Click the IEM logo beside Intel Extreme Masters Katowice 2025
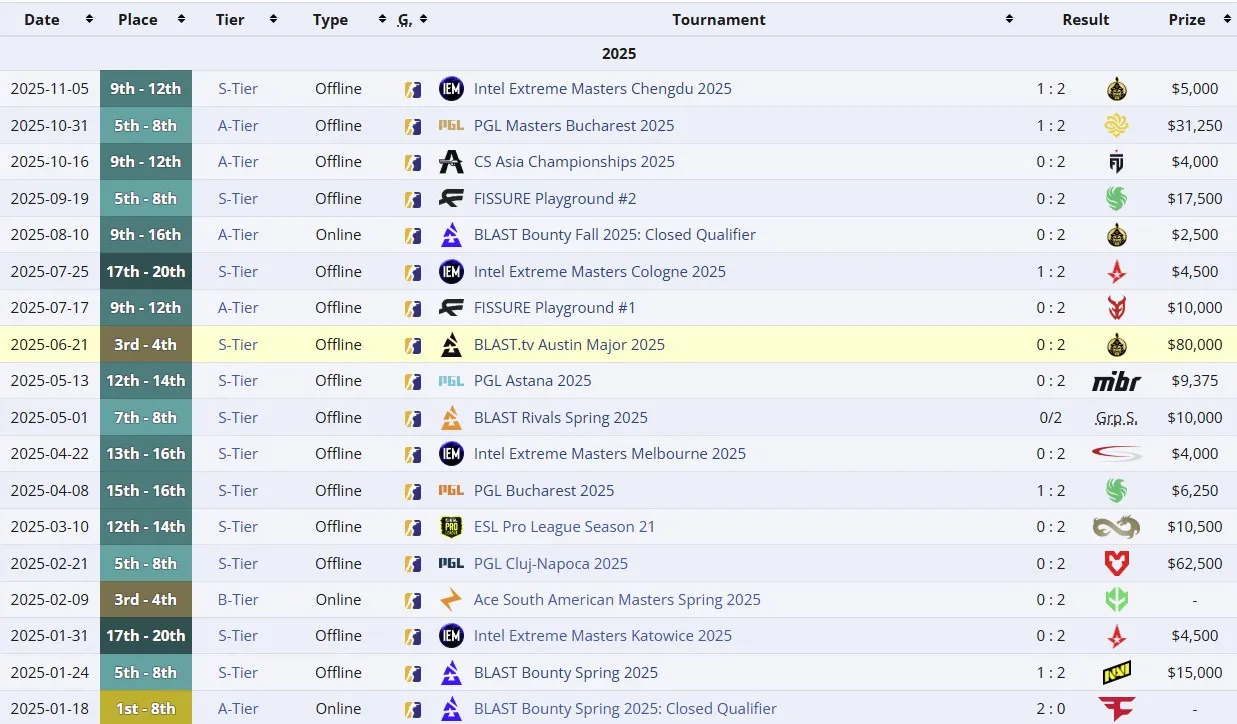 pos(451,636)
